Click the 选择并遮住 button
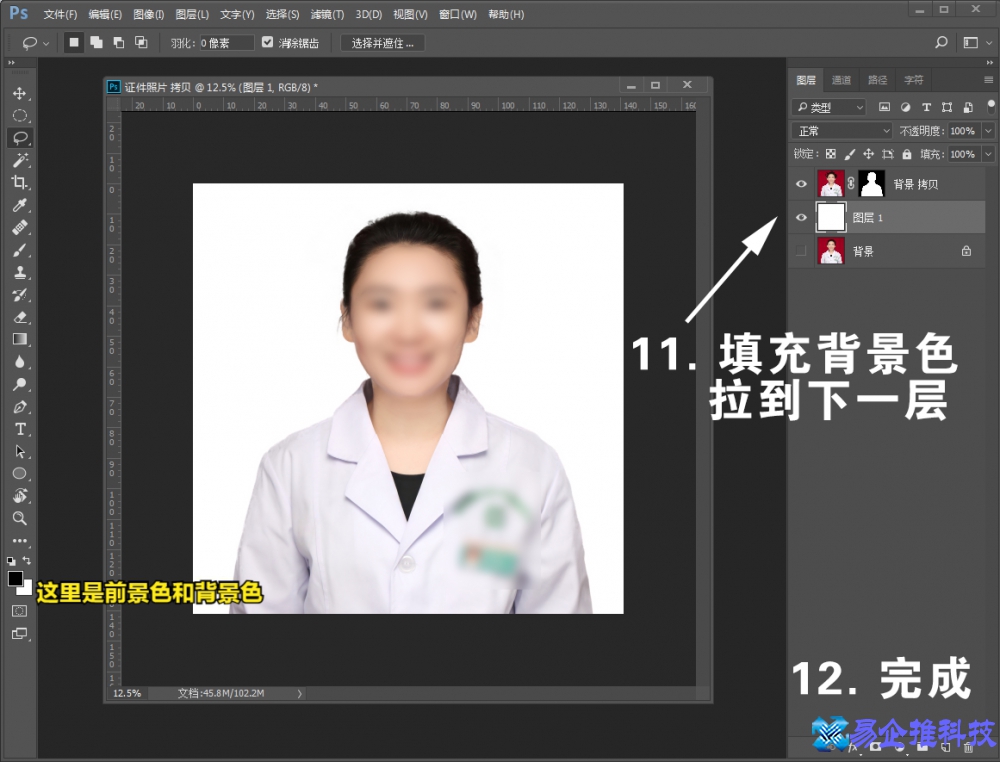 [x=382, y=43]
